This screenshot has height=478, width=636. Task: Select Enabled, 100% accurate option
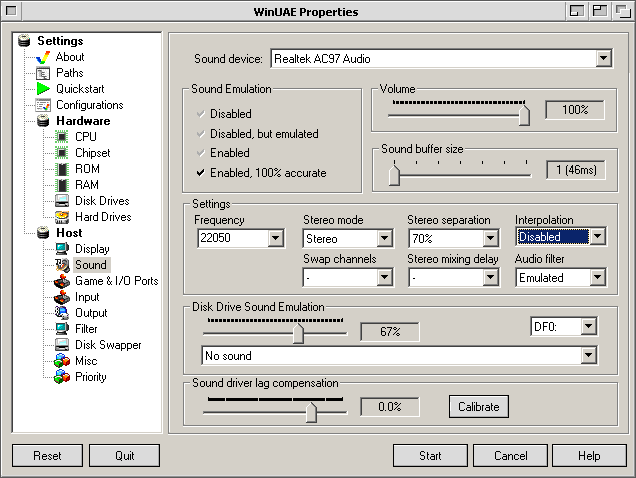tap(261, 173)
